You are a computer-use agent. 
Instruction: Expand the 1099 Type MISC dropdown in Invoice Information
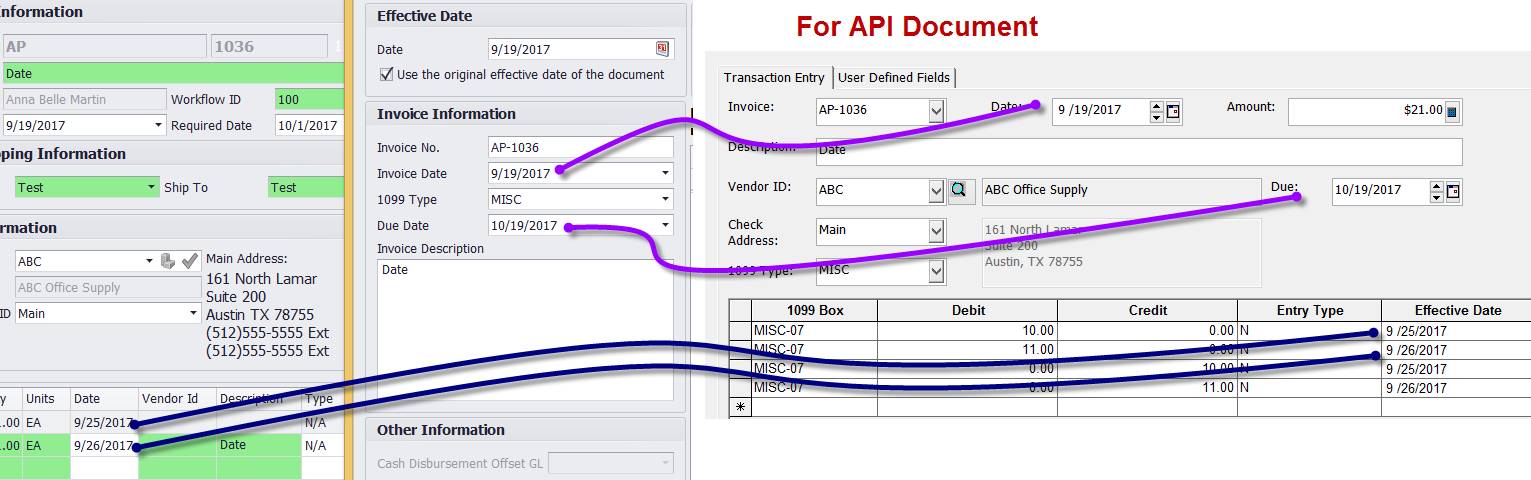point(666,200)
